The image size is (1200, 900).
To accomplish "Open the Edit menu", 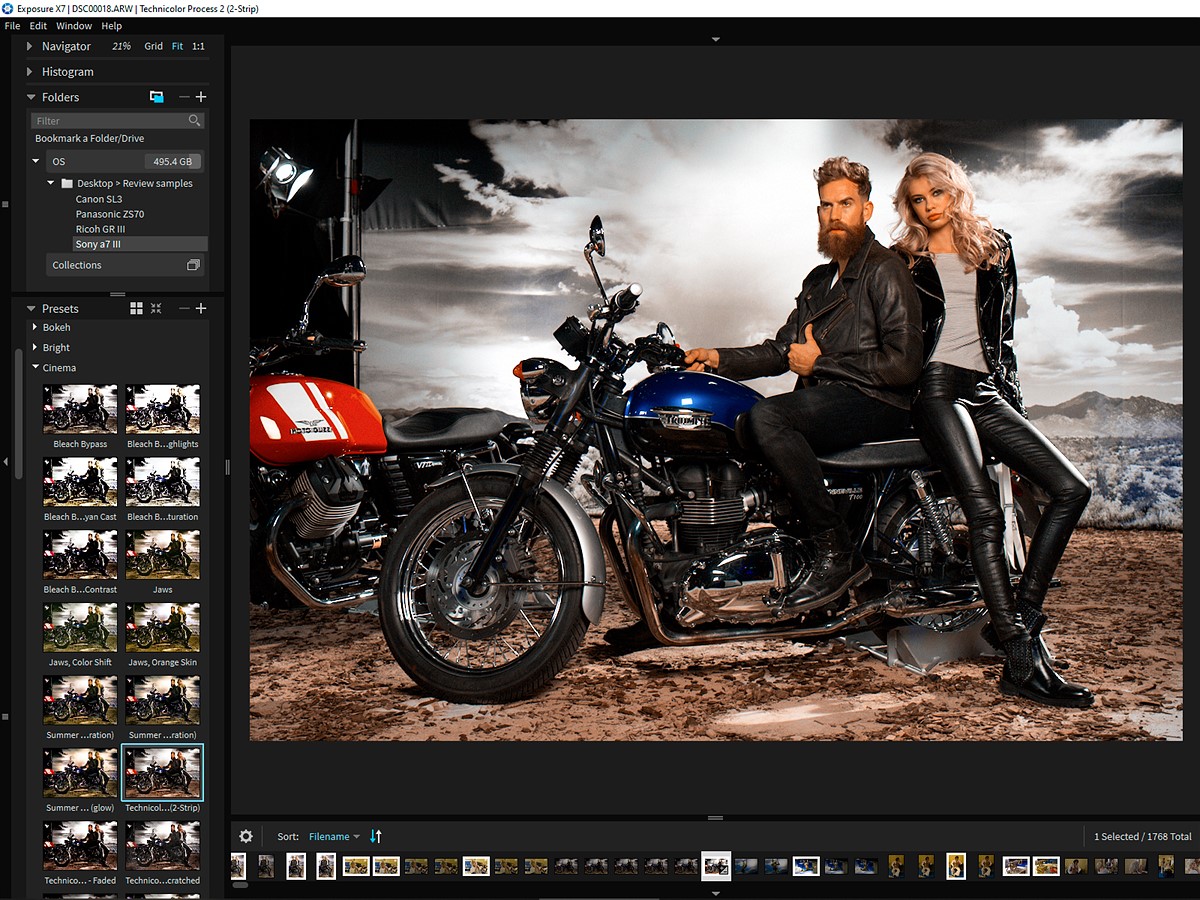I will 38,26.
